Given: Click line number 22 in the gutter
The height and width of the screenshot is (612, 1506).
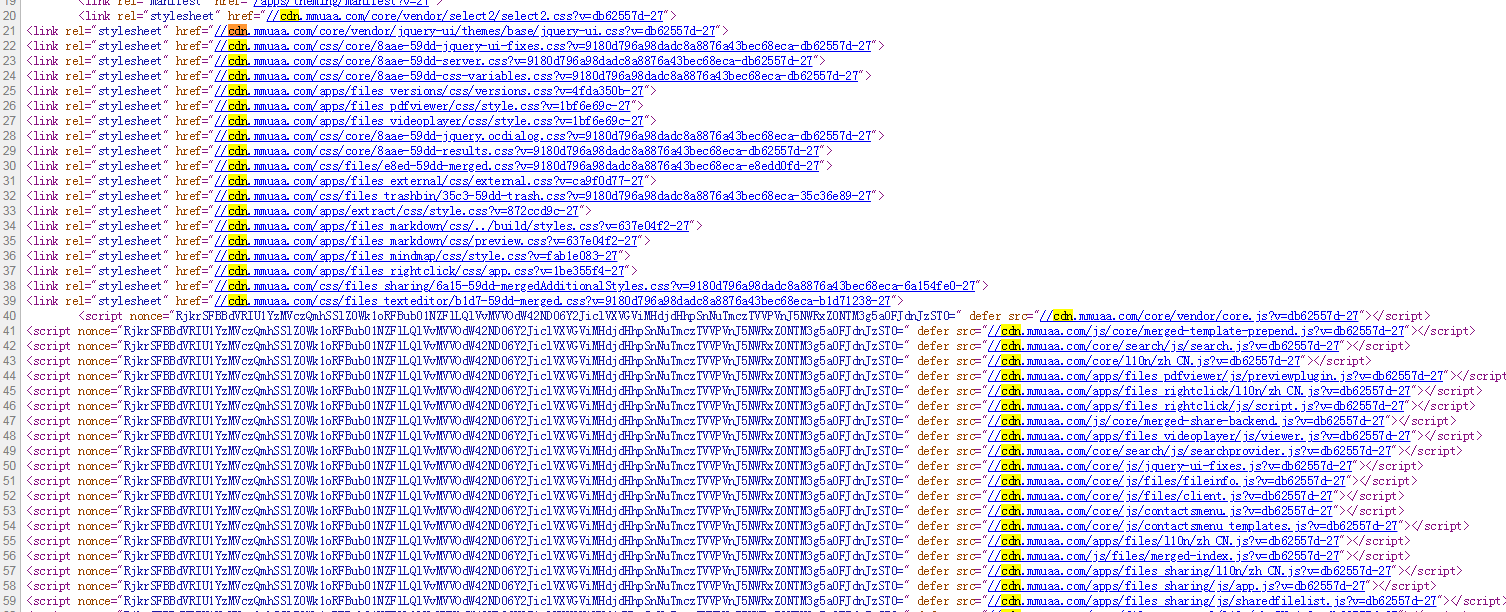Looking at the screenshot, I should click(11, 46).
